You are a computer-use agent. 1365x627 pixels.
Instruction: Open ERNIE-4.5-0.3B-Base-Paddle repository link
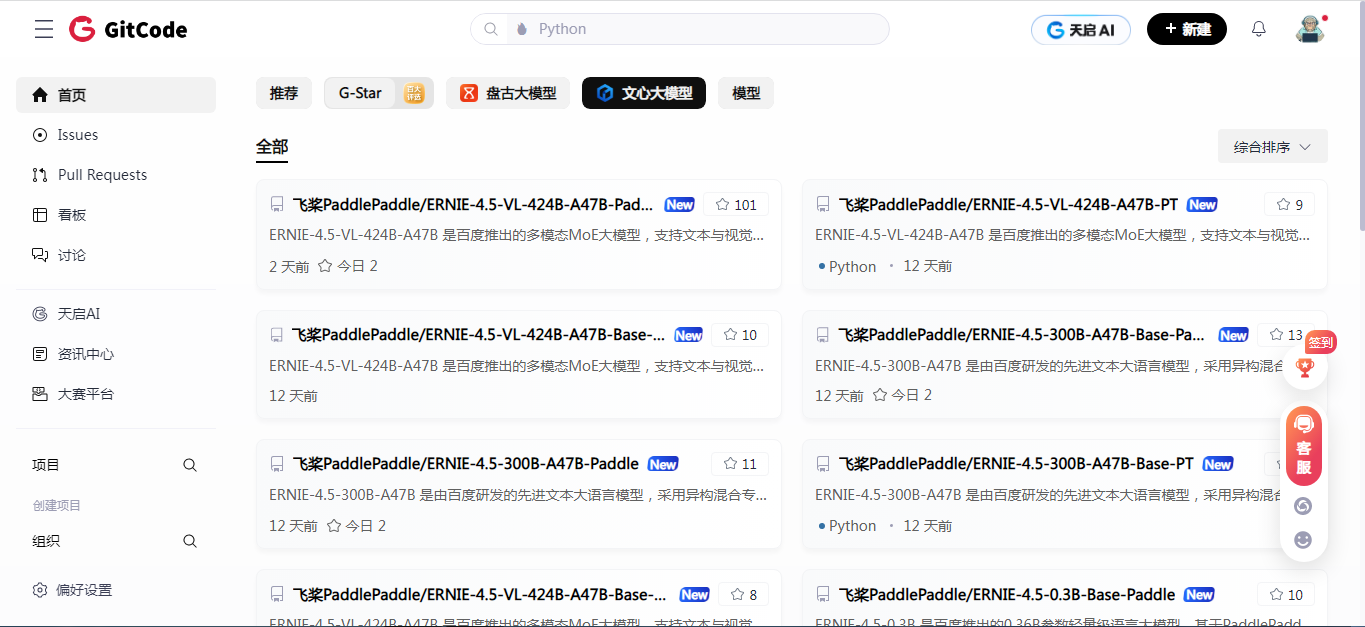point(1007,594)
